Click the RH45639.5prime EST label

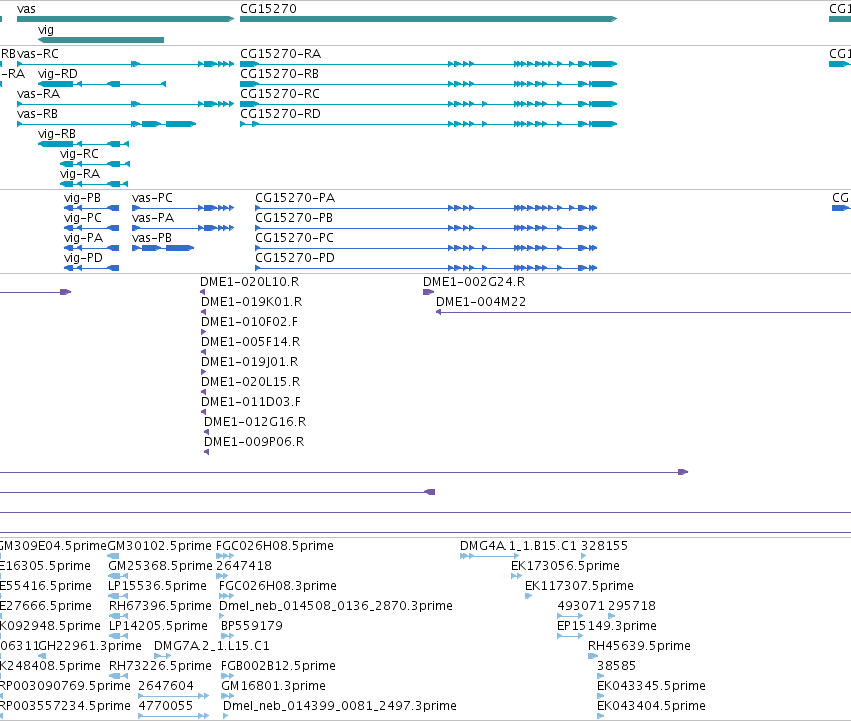click(x=640, y=646)
